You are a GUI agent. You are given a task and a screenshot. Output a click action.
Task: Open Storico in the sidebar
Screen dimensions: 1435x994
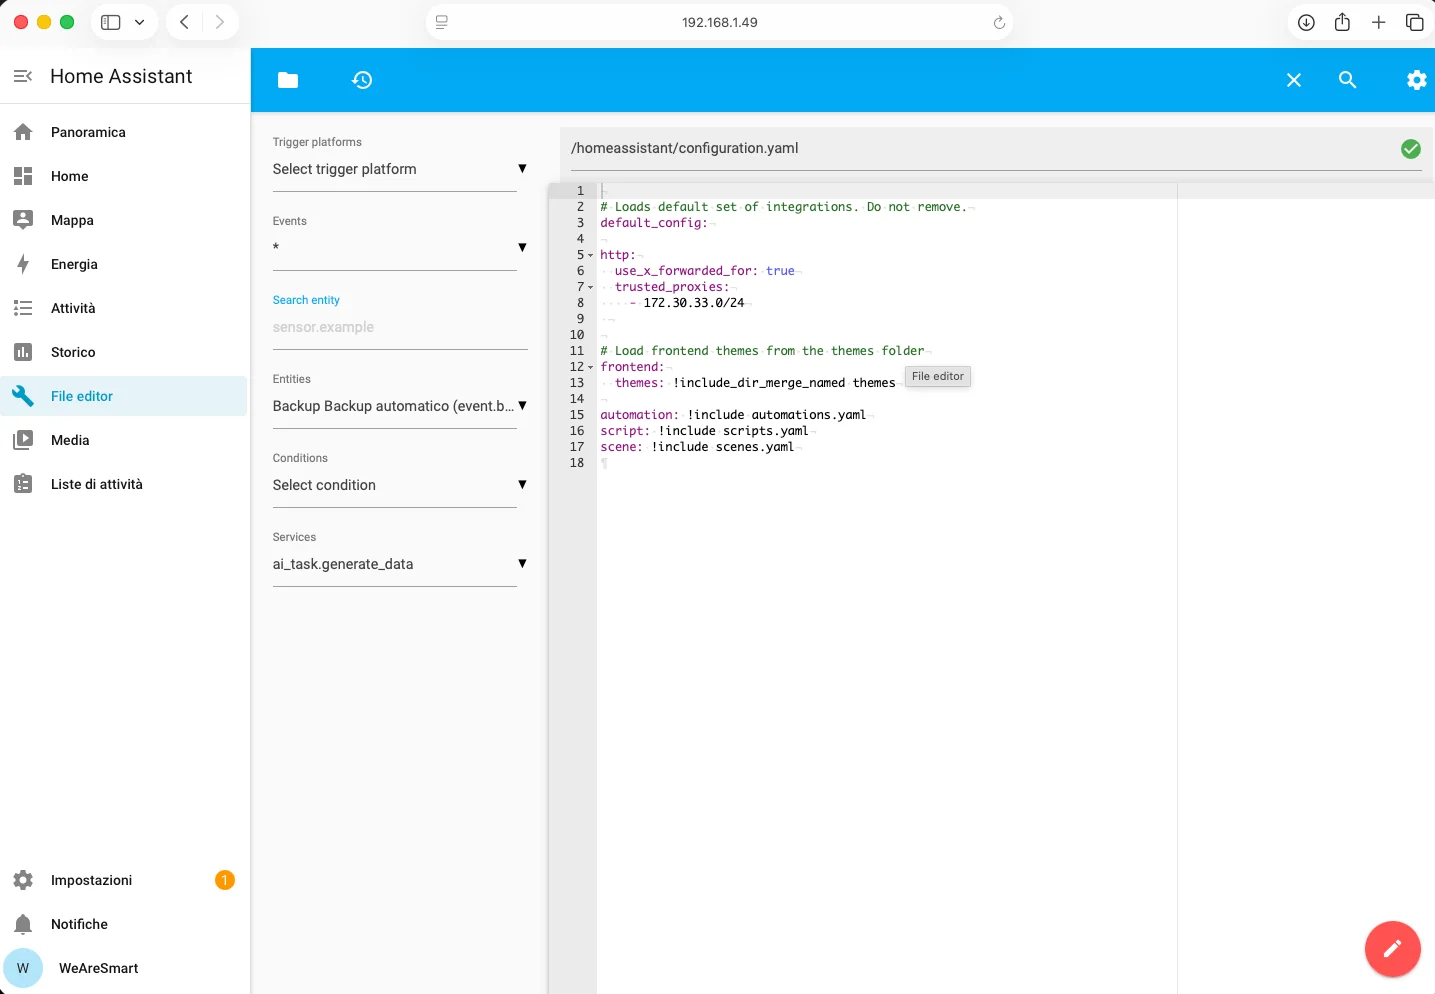[x=124, y=352]
